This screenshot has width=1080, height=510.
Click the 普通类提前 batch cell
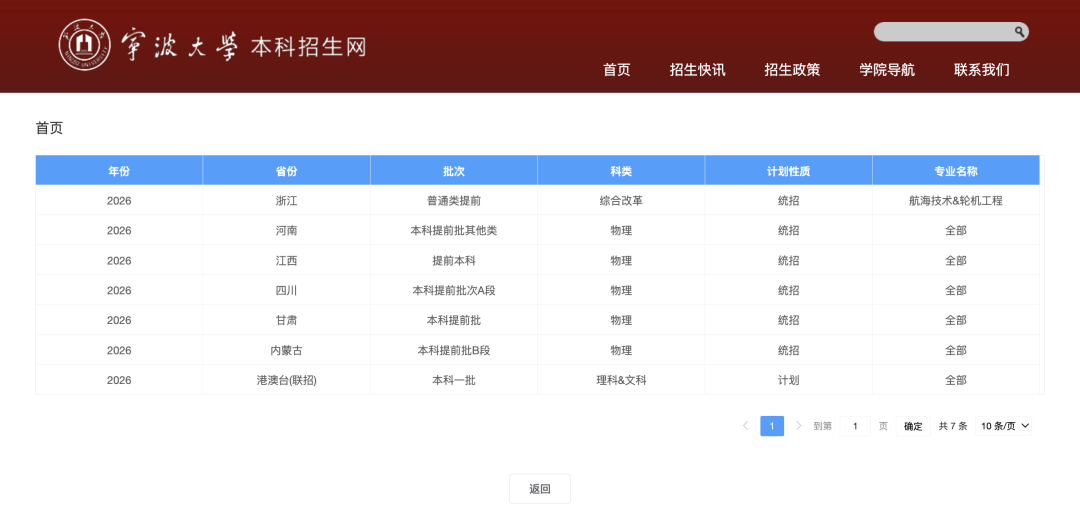point(454,201)
